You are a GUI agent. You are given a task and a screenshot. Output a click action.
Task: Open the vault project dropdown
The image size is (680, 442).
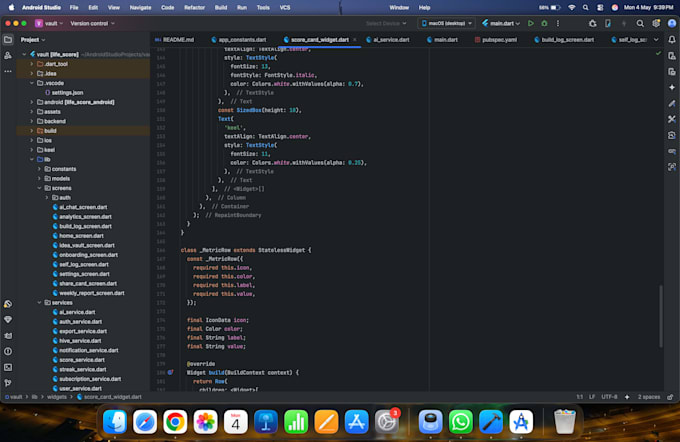(x=49, y=23)
